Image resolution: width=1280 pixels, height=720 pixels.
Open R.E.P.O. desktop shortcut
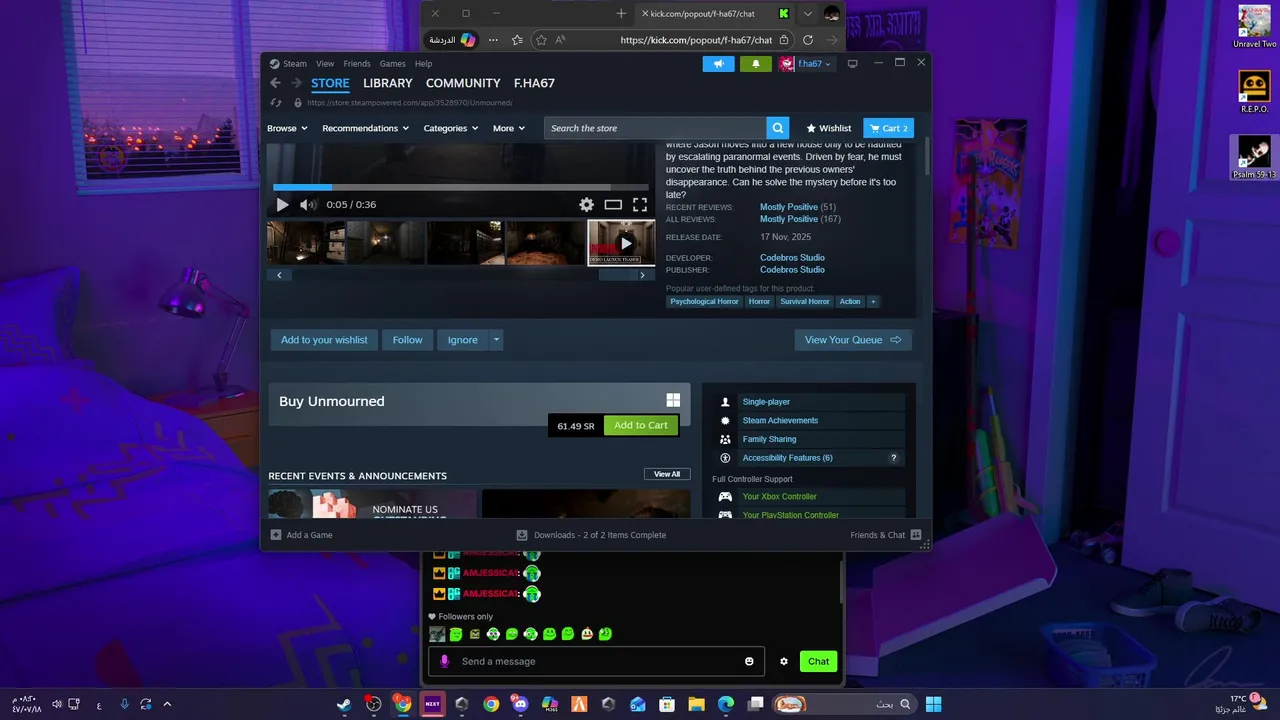pyautogui.click(x=1254, y=92)
